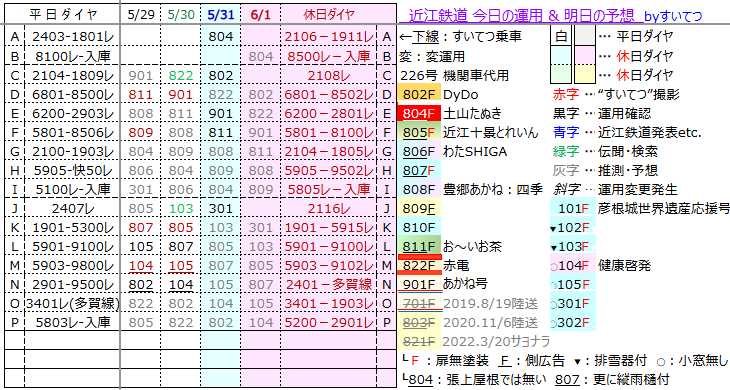Click the 806F わたSHIGA legend entry
This screenshot has height=390, width=730.
453,151
